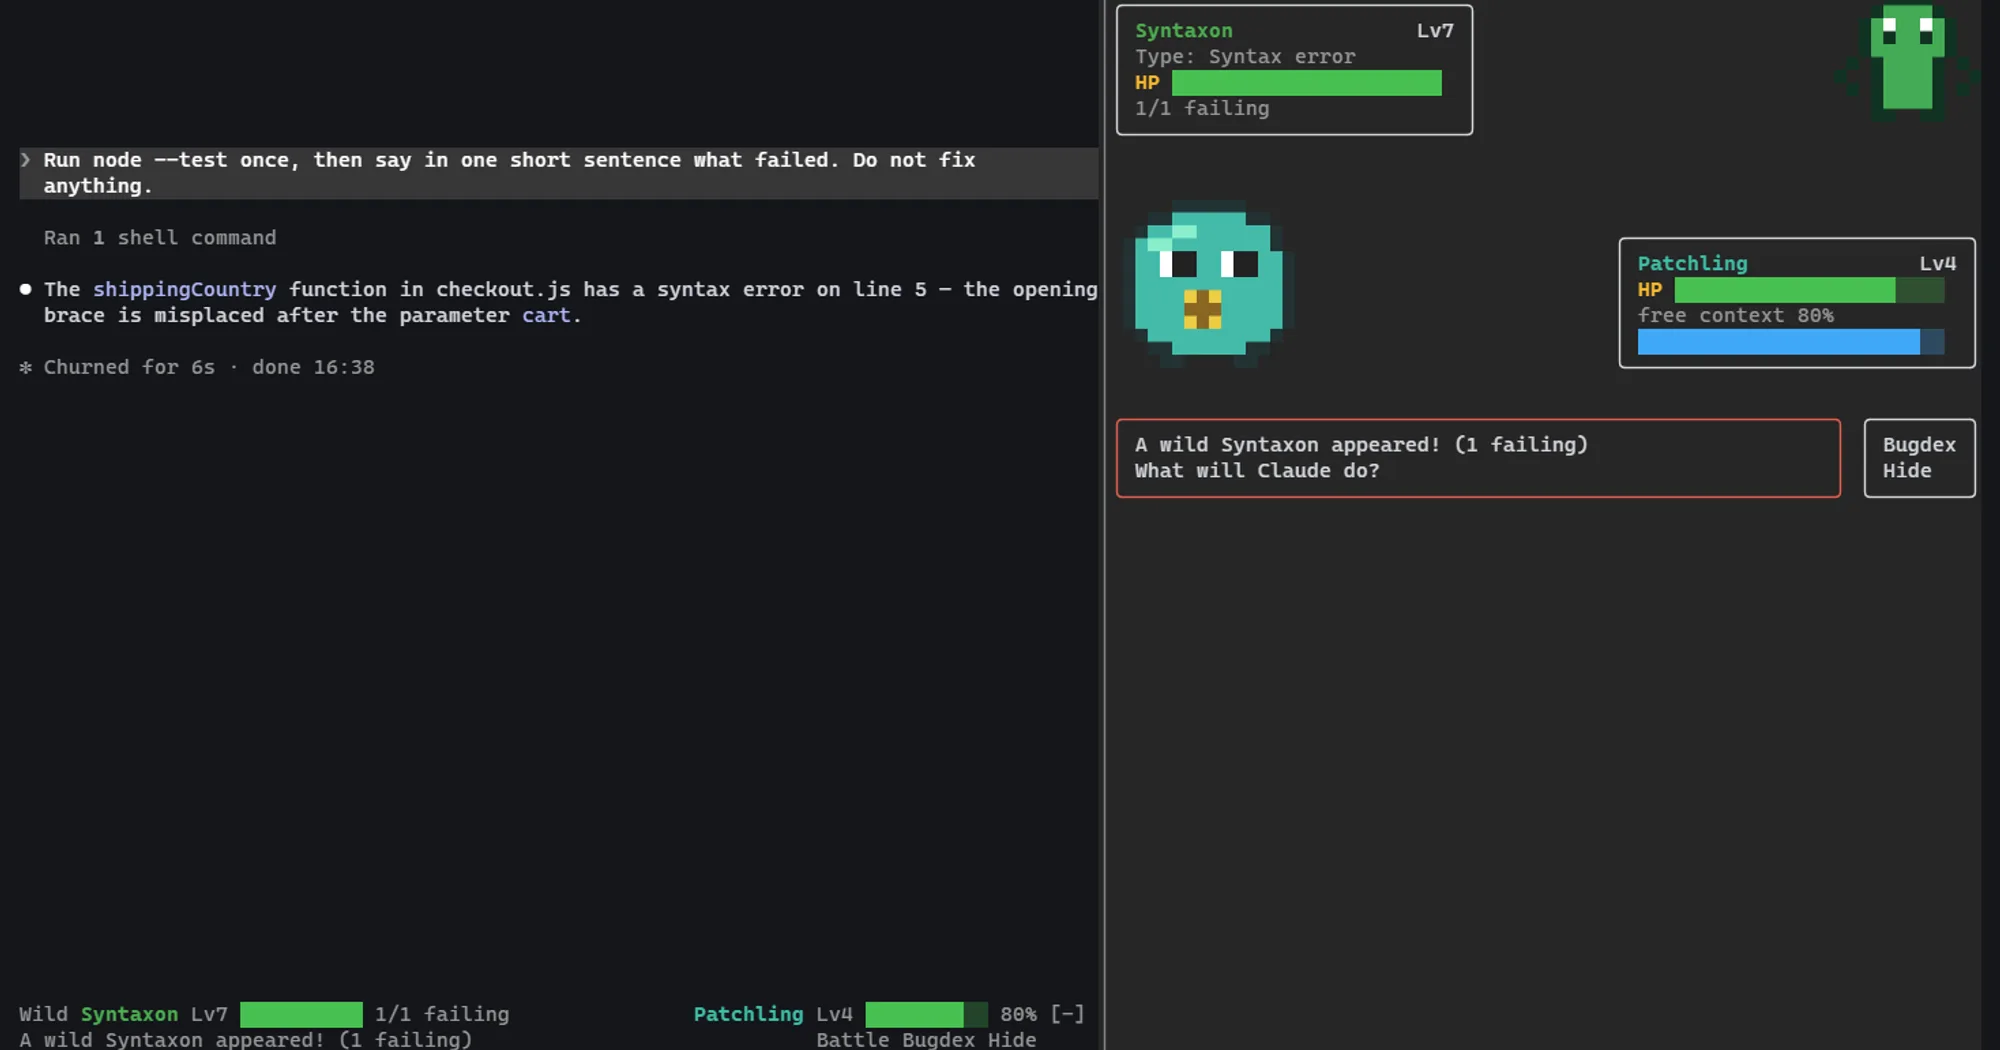Image resolution: width=2000 pixels, height=1050 pixels.
Task: Open the Bugdex in the battle panel
Action: 1919,445
